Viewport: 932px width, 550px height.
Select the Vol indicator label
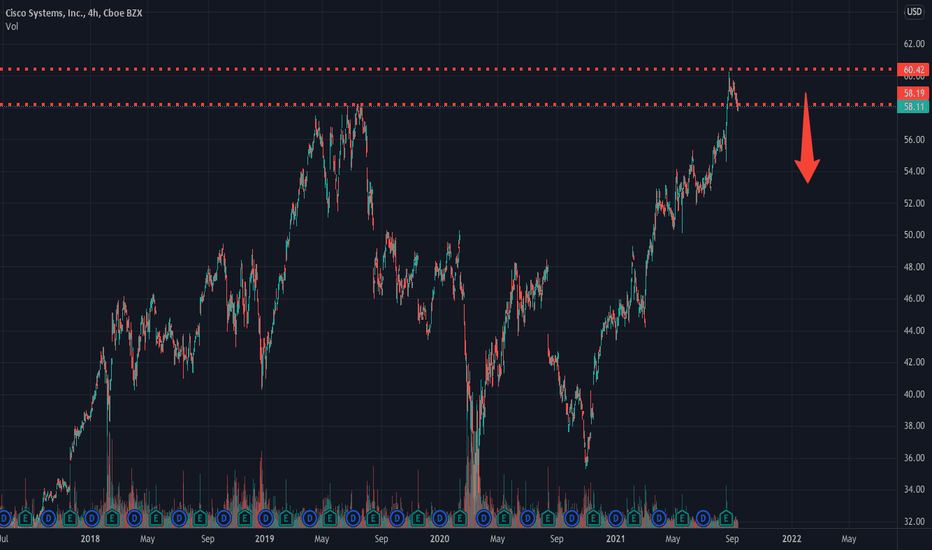click(11, 27)
